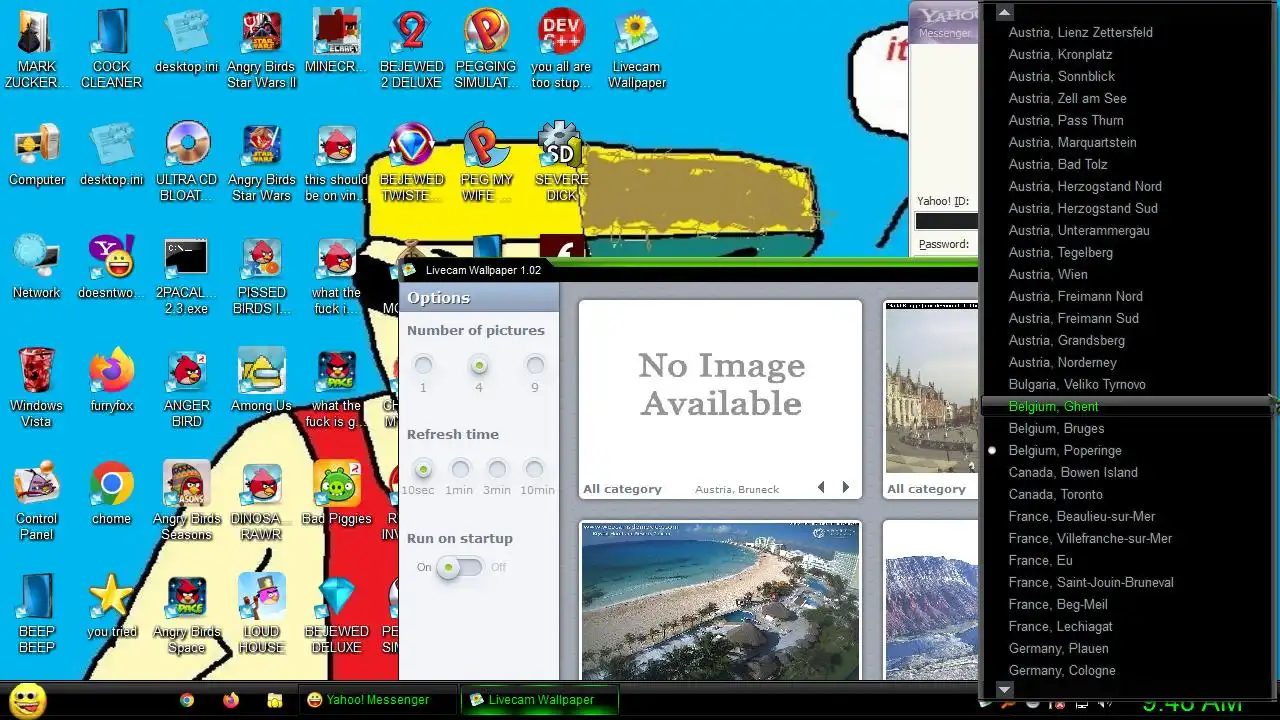This screenshot has width=1280, height=720.
Task: Select the No Image Available camera tile
Action: point(720,389)
